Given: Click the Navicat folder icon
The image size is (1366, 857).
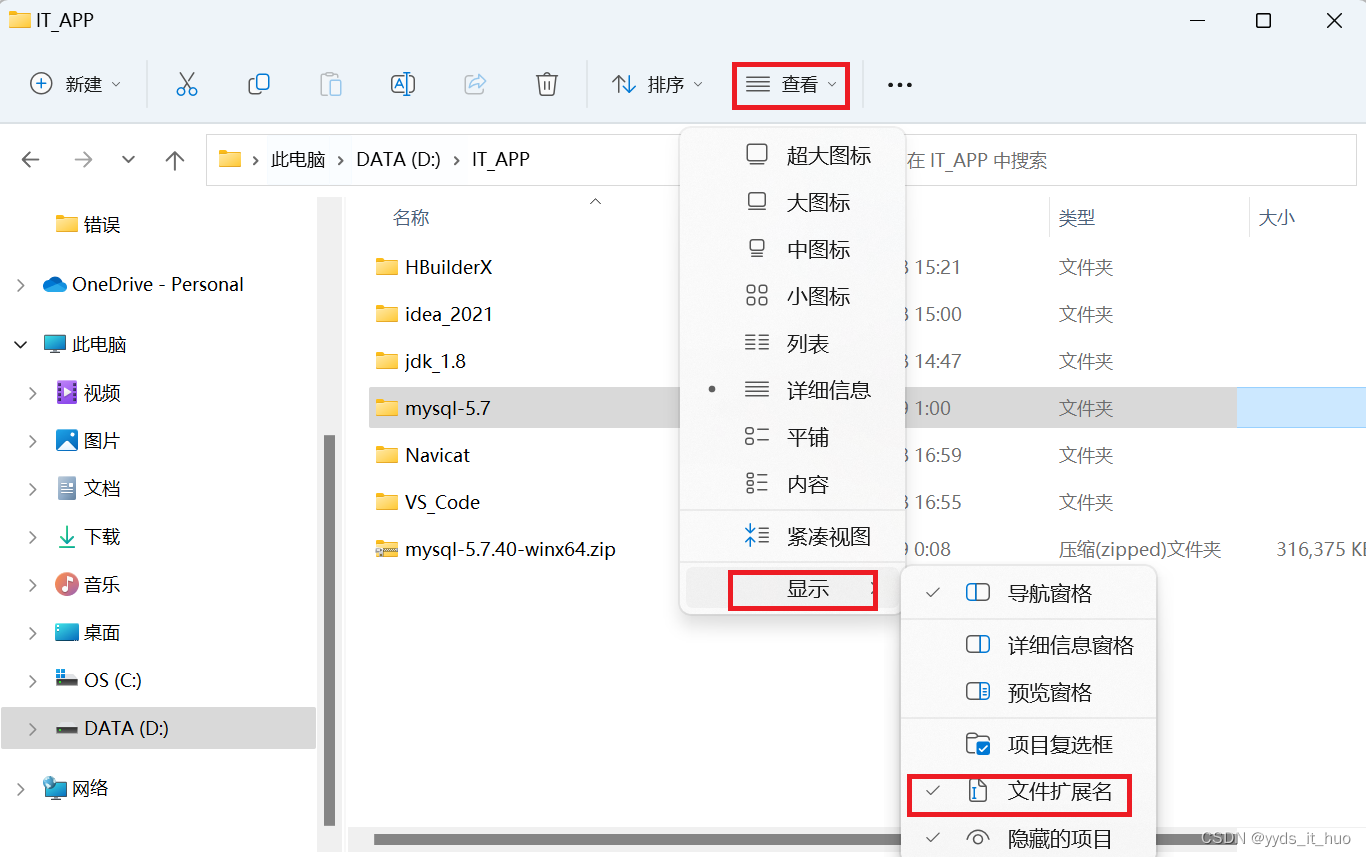Looking at the screenshot, I should click(387, 455).
